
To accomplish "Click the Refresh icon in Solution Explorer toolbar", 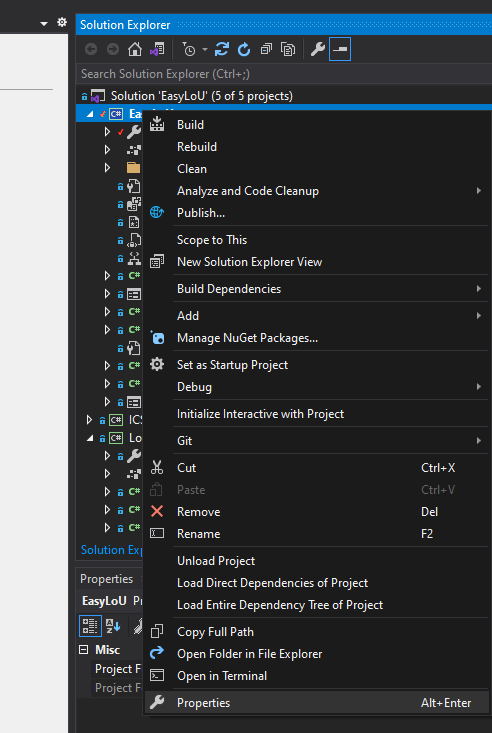I will click(244, 49).
